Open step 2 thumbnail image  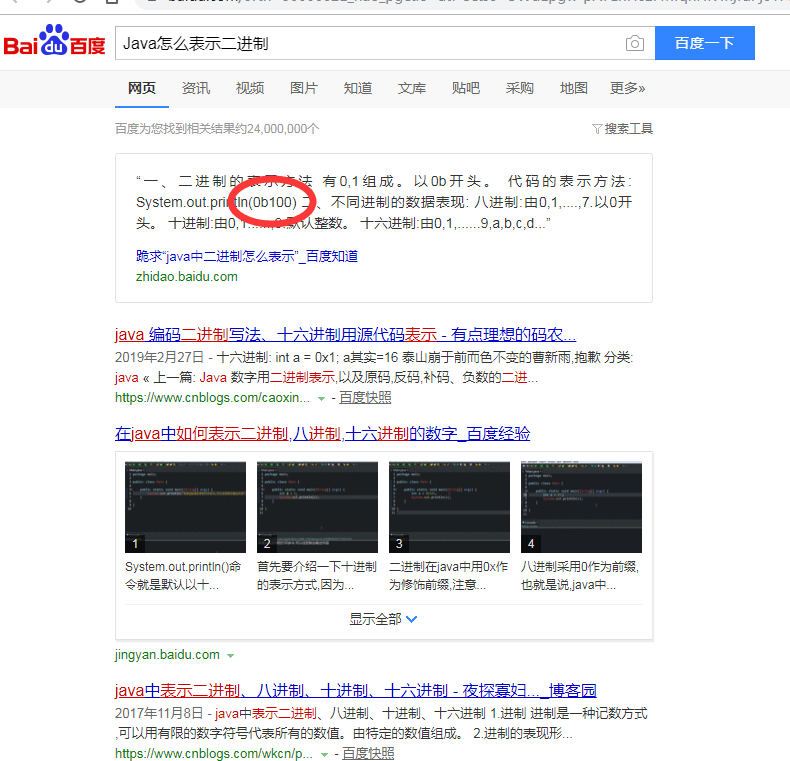tap(317, 507)
